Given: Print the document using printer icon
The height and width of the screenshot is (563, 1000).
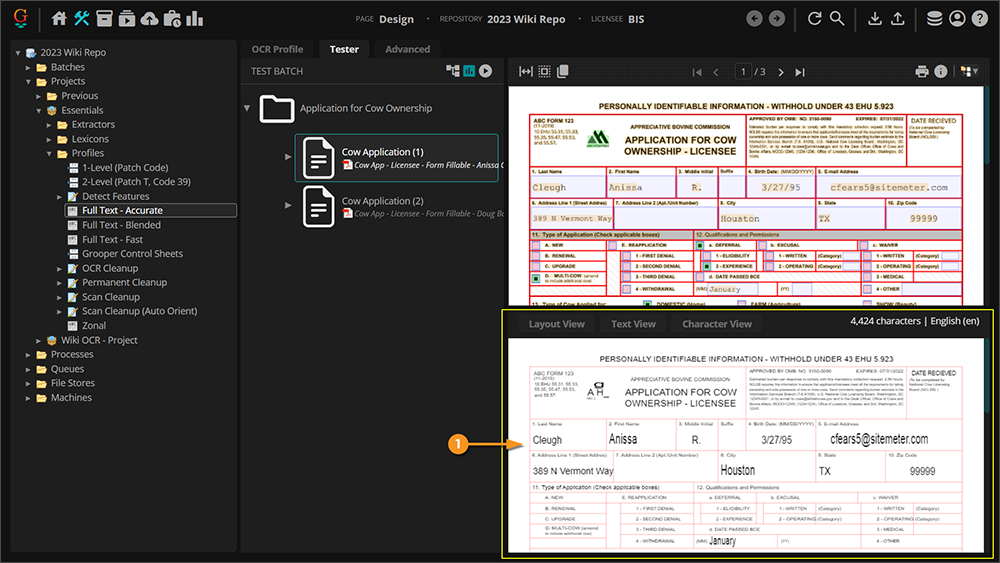Looking at the screenshot, I should coord(922,72).
